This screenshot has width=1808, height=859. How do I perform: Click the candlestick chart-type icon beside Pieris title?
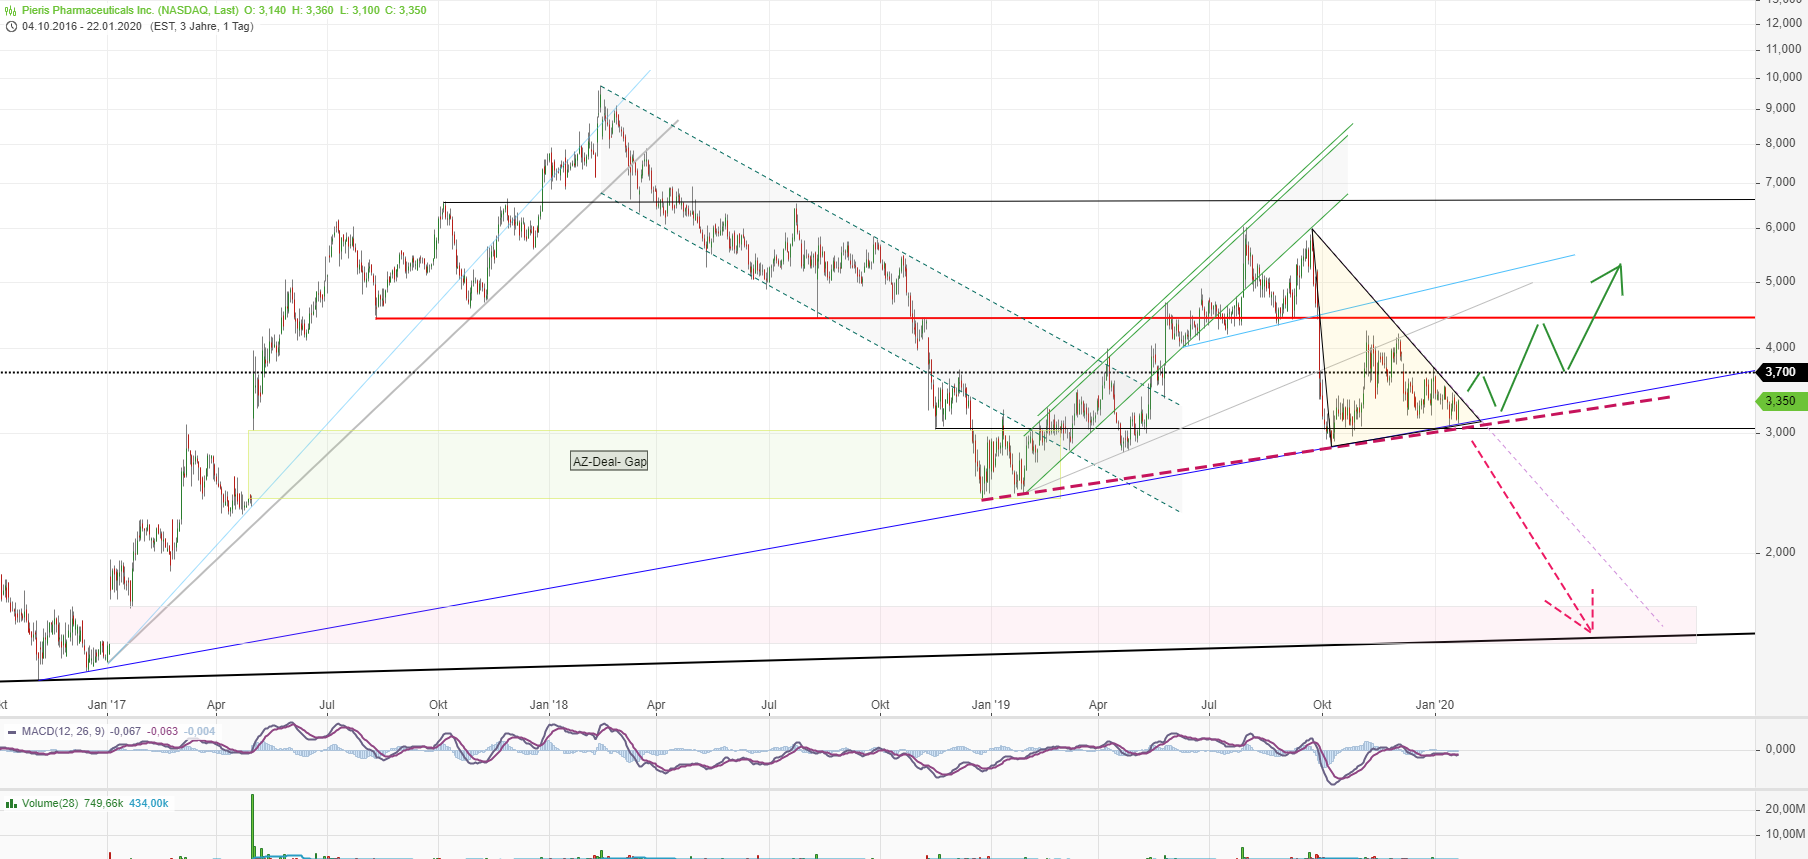11,10
